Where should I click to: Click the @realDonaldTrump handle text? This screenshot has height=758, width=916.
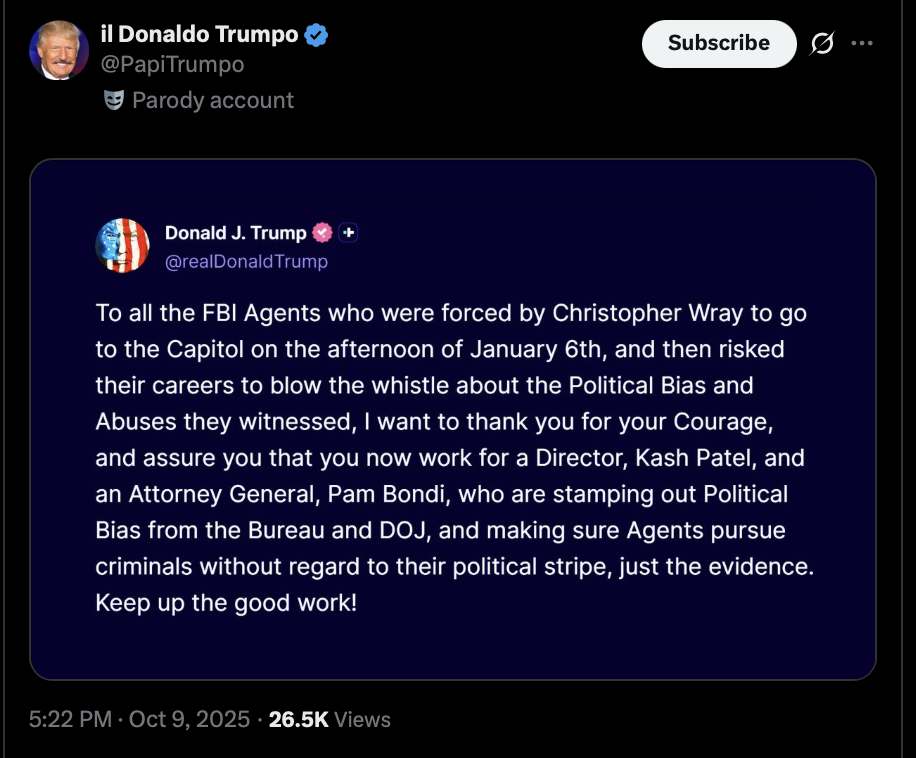point(246,261)
